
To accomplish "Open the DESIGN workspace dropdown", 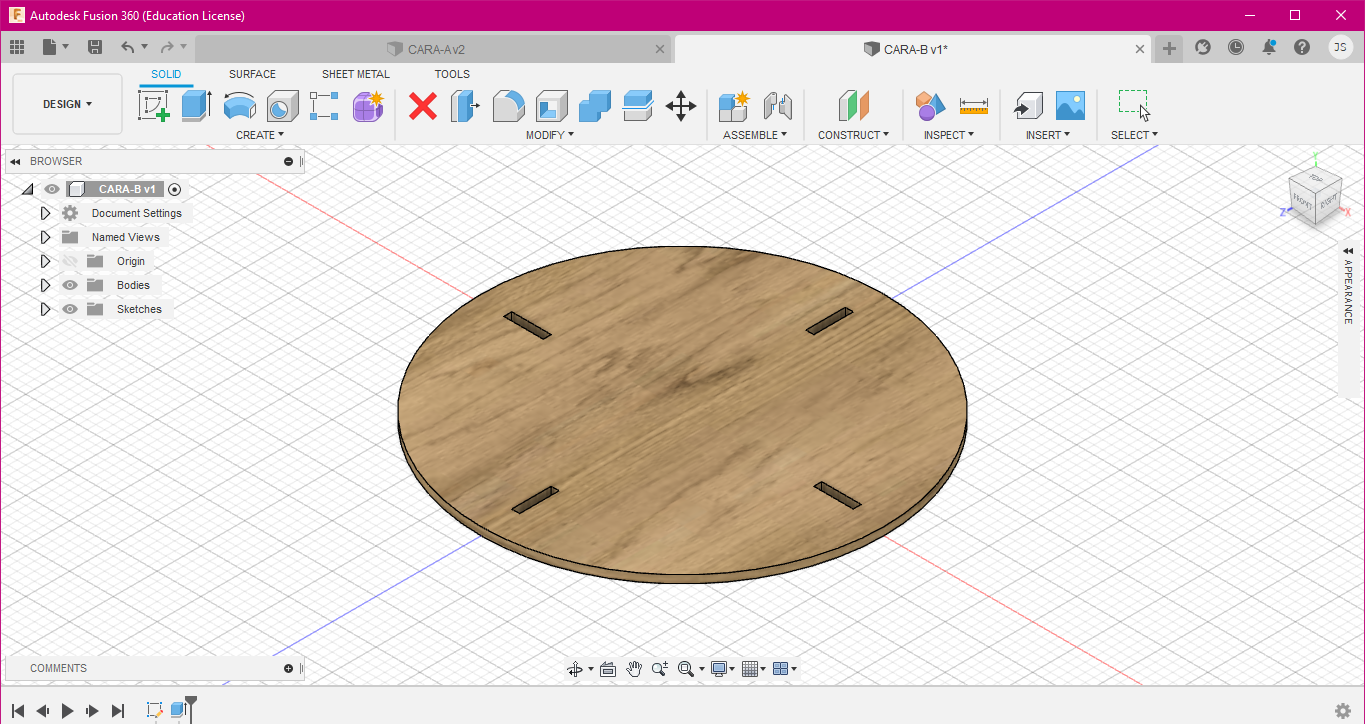I will [x=67, y=104].
